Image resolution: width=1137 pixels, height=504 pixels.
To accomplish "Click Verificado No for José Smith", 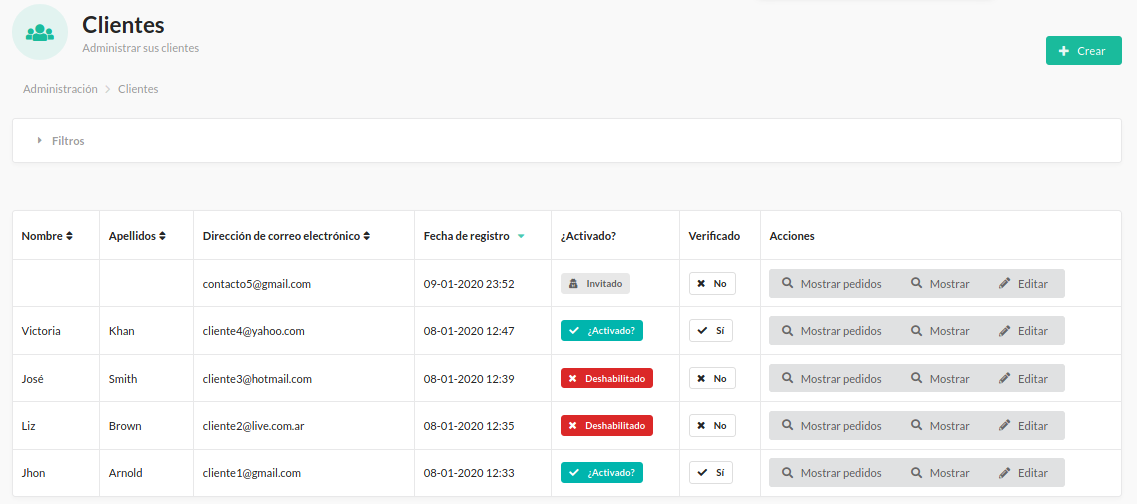I will 712,379.
